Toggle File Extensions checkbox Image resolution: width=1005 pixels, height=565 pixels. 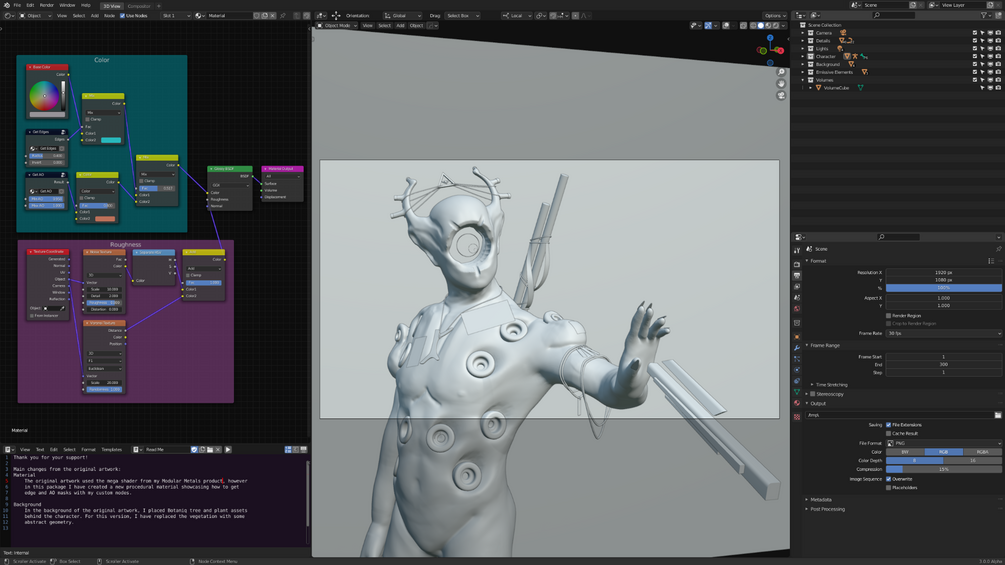(888, 425)
